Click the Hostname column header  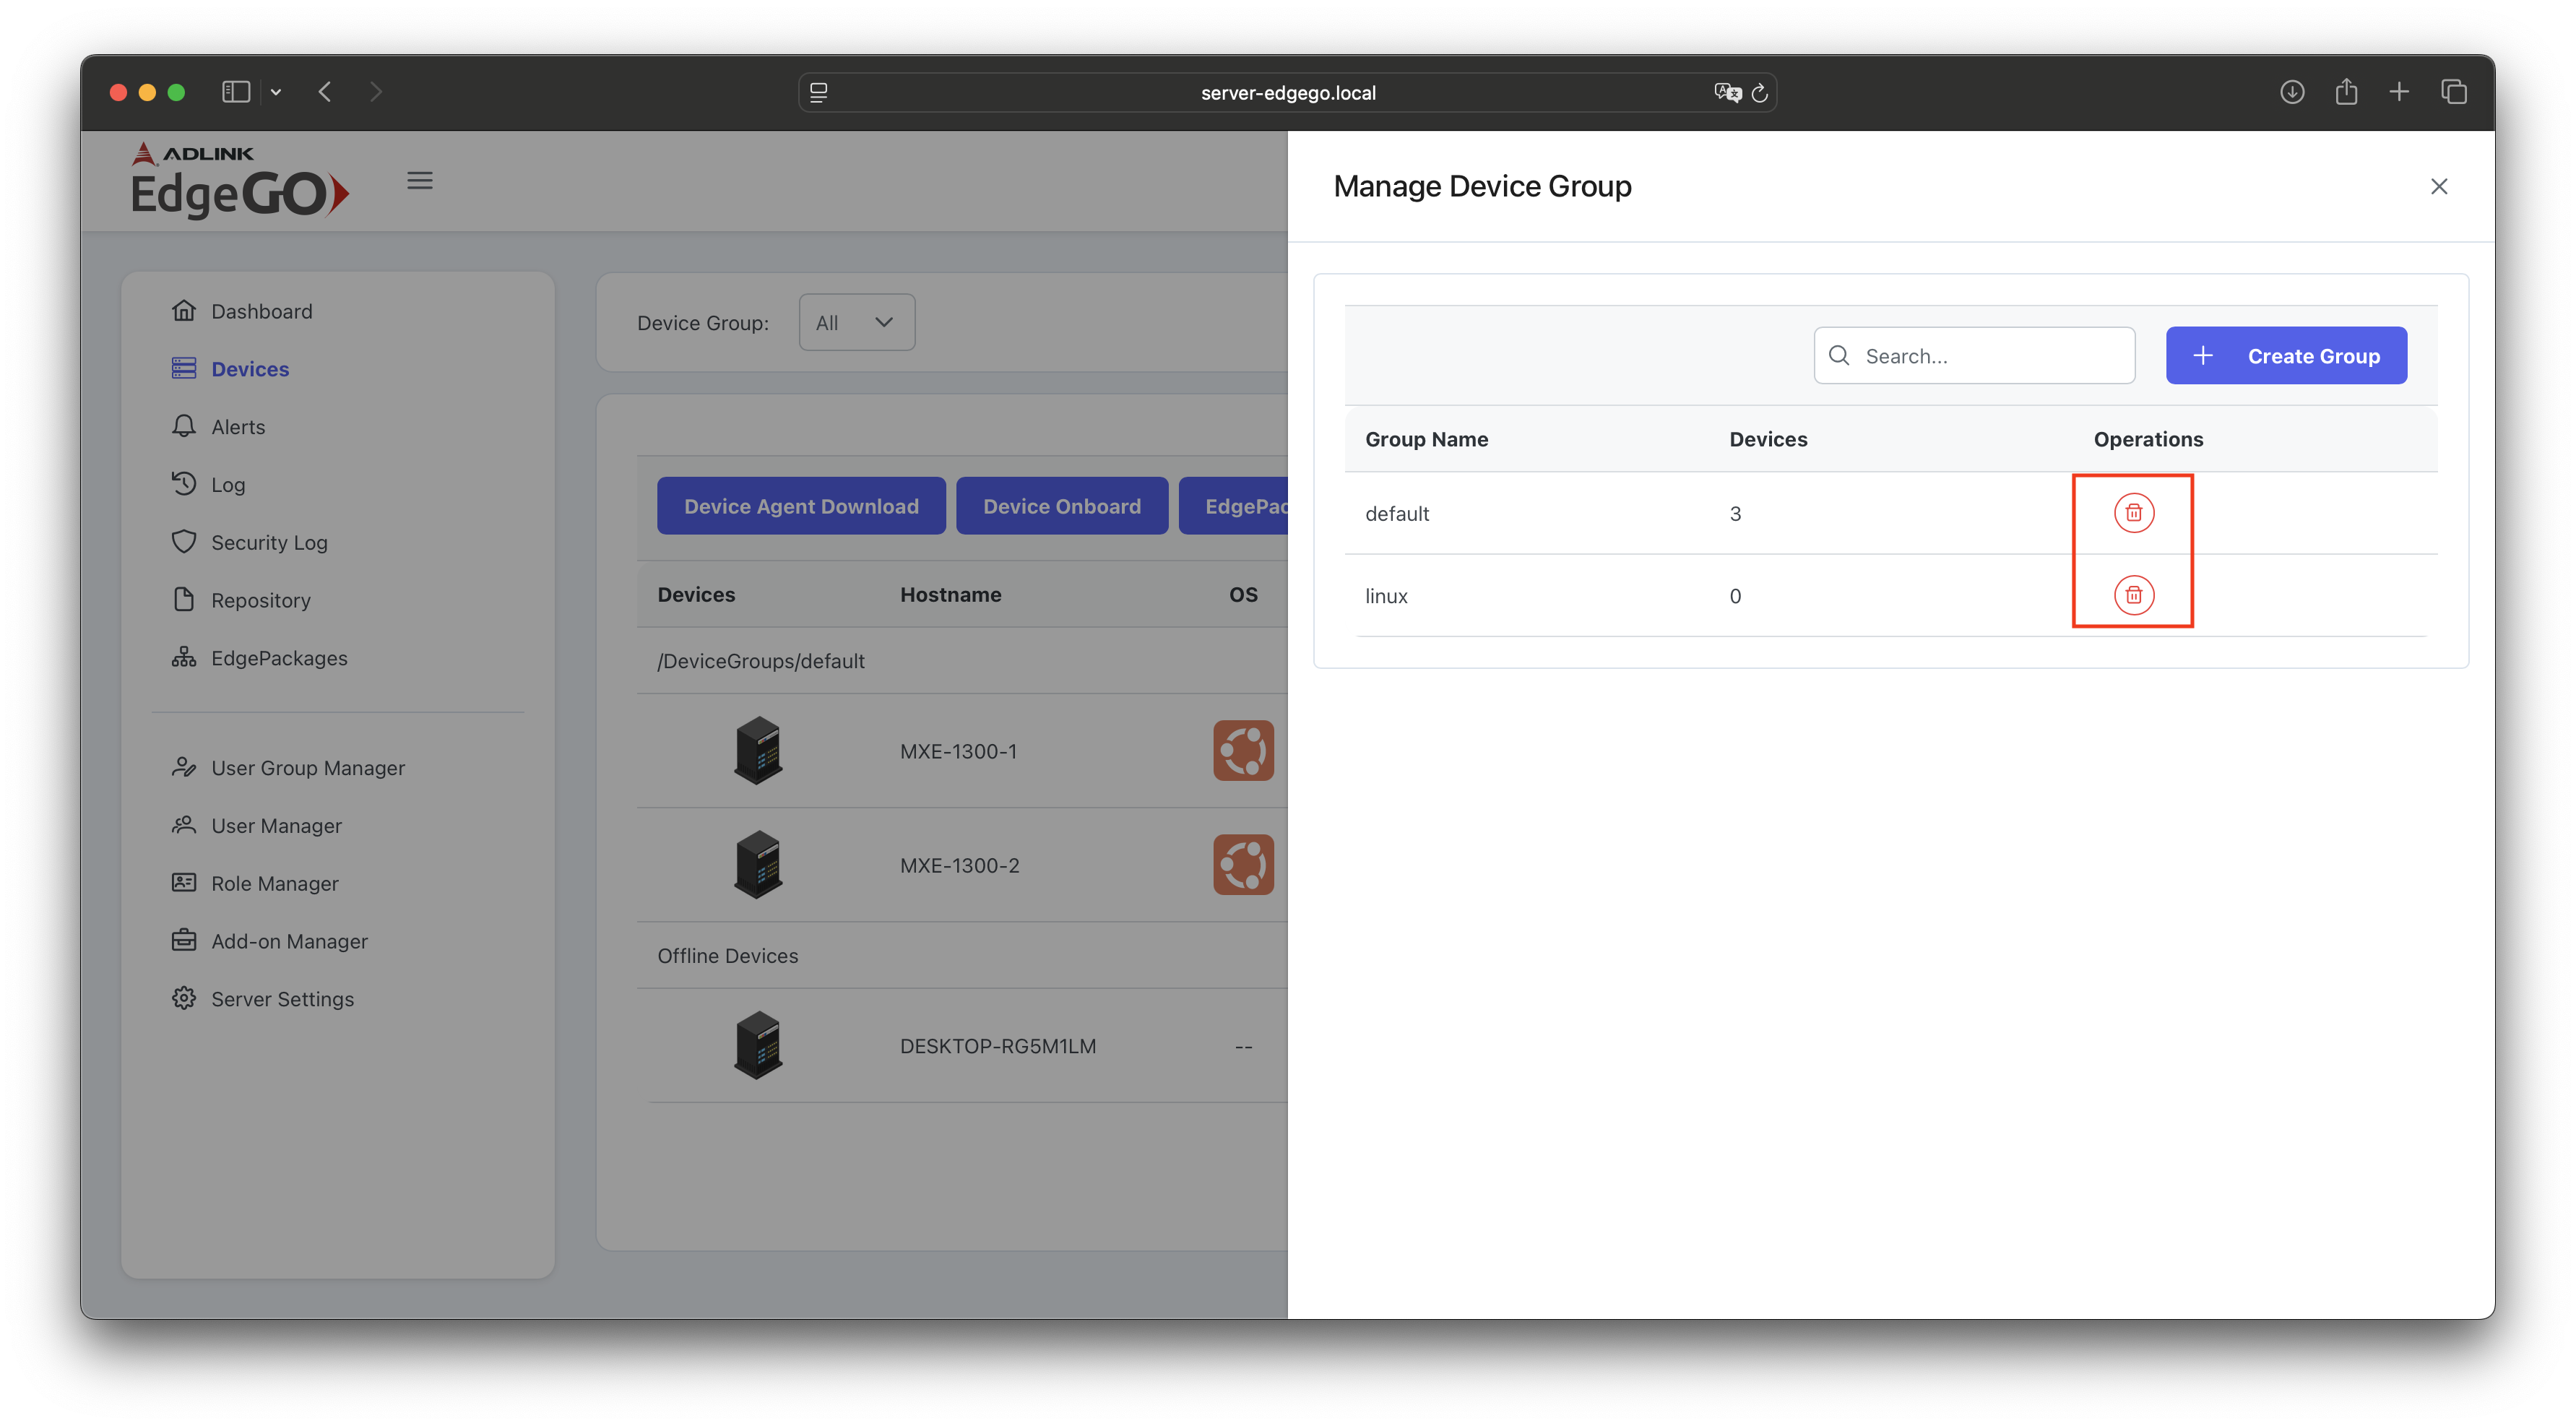pyautogui.click(x=950, y=595)
